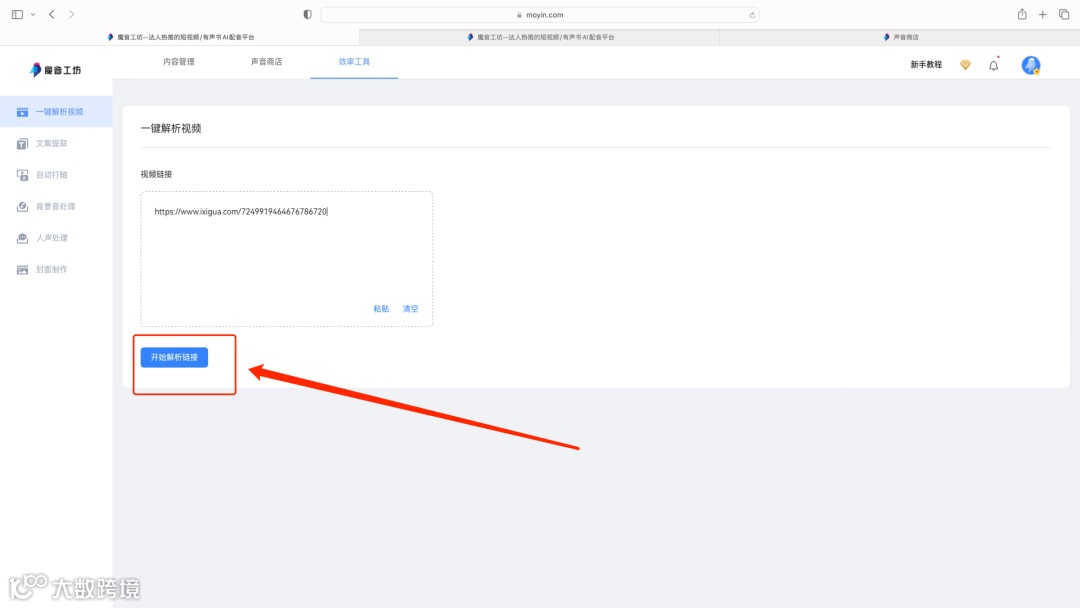Image resolution: width=1080 pixels, height=608 pixels.
Task: Go forward with Safari forward arrow
Action: [72, 14]
